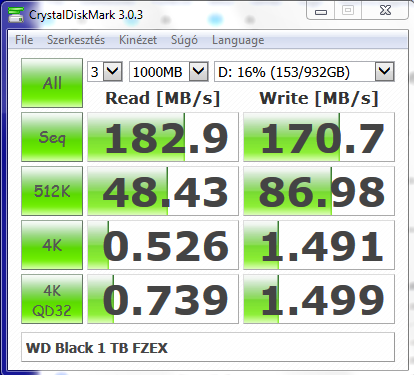
Task: Run all benchmarks with All button
Action: click(x=52, y=83)
